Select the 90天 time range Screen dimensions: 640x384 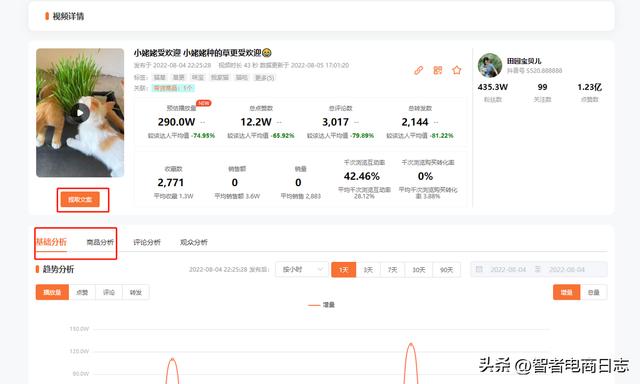click(x=447, y=270)
